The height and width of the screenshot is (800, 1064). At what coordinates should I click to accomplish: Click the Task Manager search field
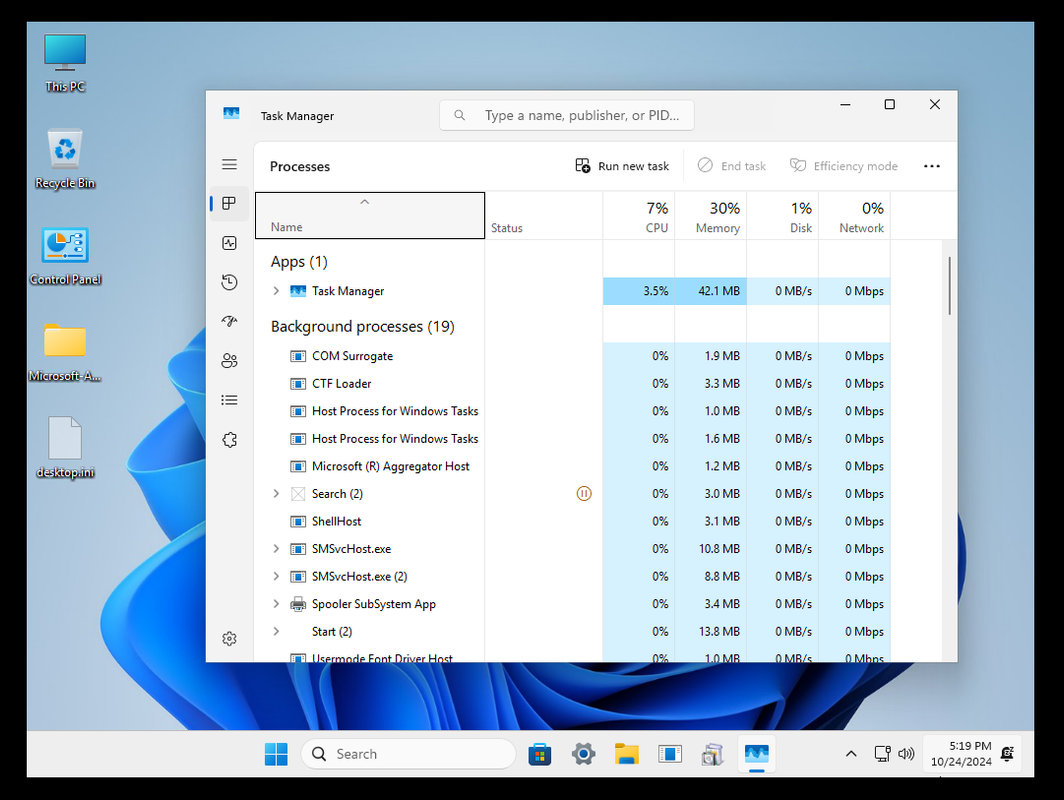[x=567, y=115]
